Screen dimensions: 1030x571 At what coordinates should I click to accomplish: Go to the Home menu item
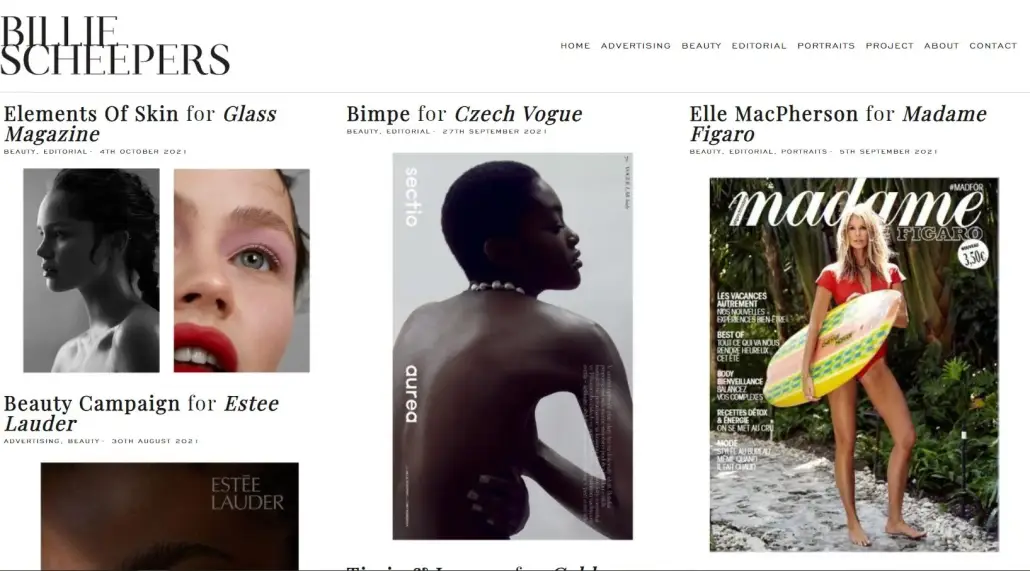(575, 46)
